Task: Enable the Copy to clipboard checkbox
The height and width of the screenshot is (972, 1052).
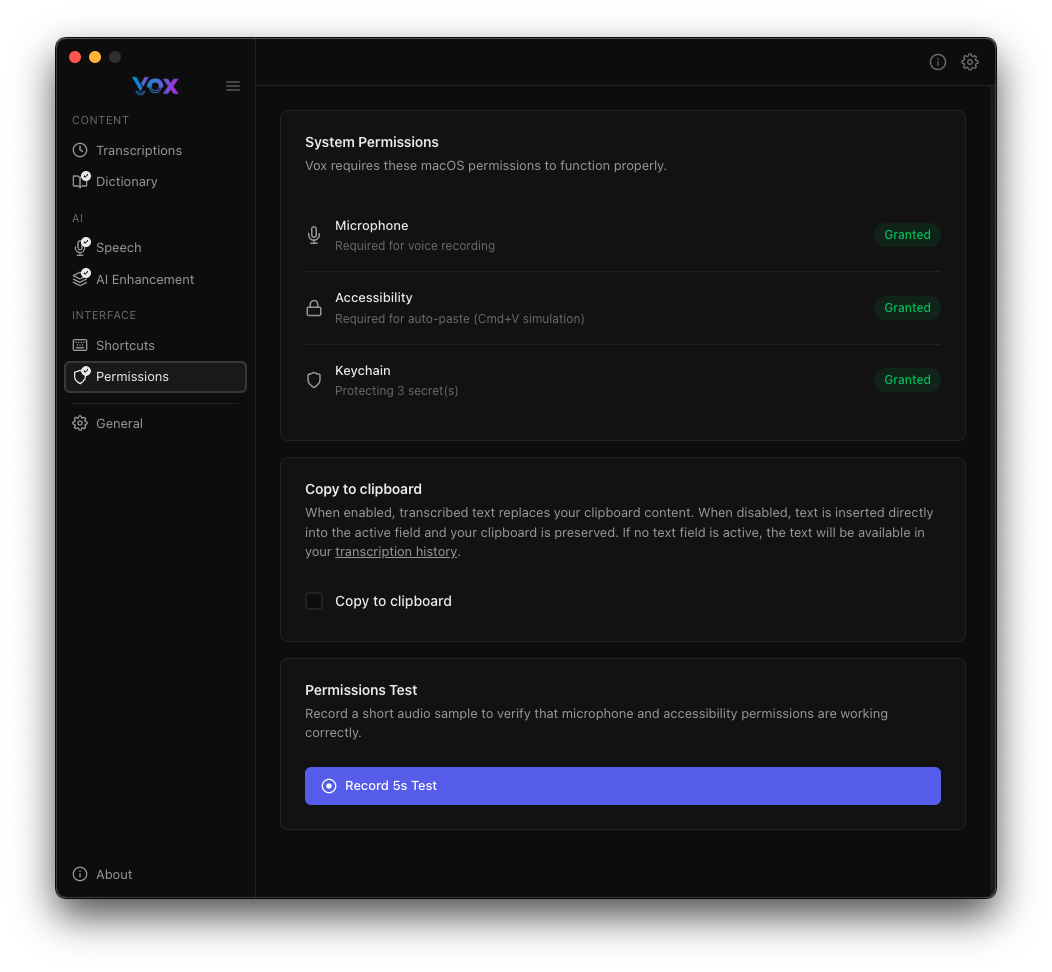Action: point(314,601)
